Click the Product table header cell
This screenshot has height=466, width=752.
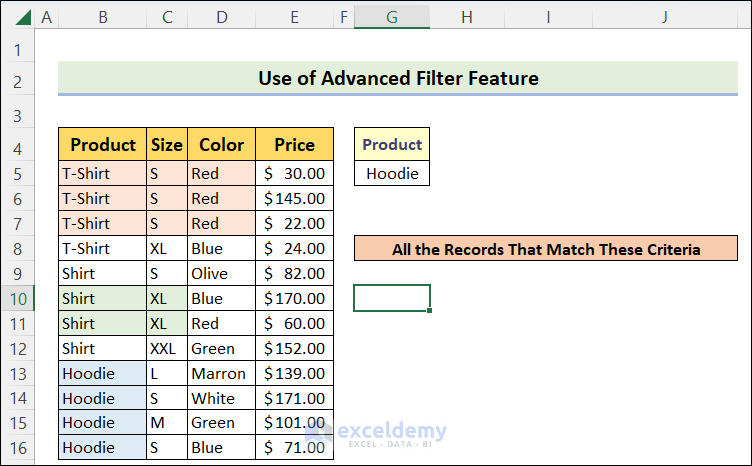pyautogui.click(x=102, y=145)
